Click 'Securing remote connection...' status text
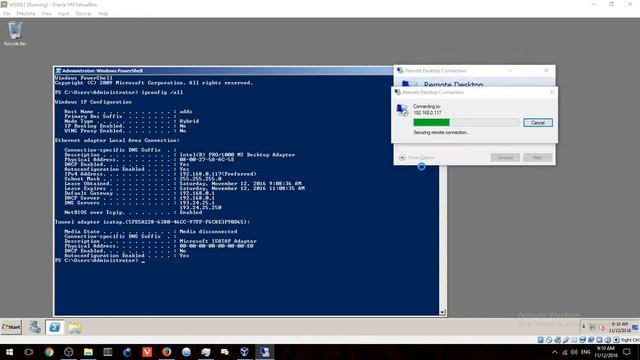 441,133
